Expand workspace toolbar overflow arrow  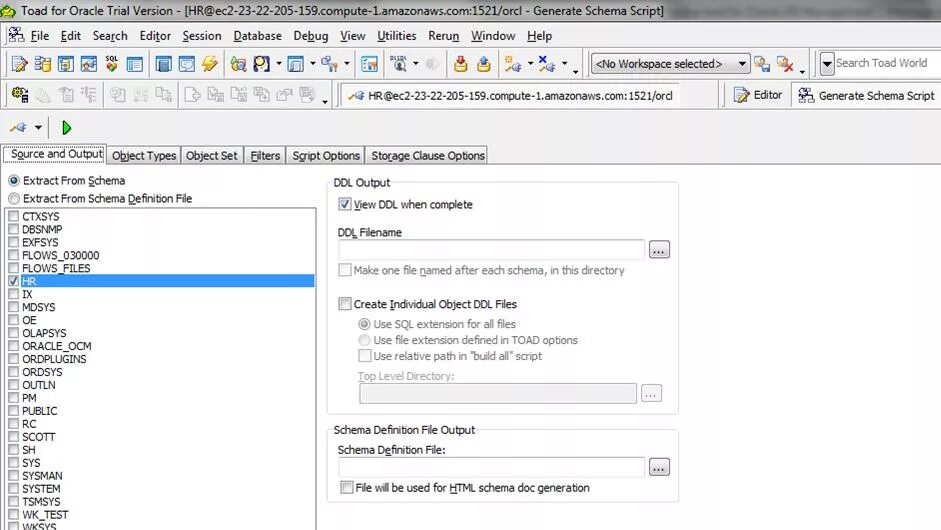point(802,71)
